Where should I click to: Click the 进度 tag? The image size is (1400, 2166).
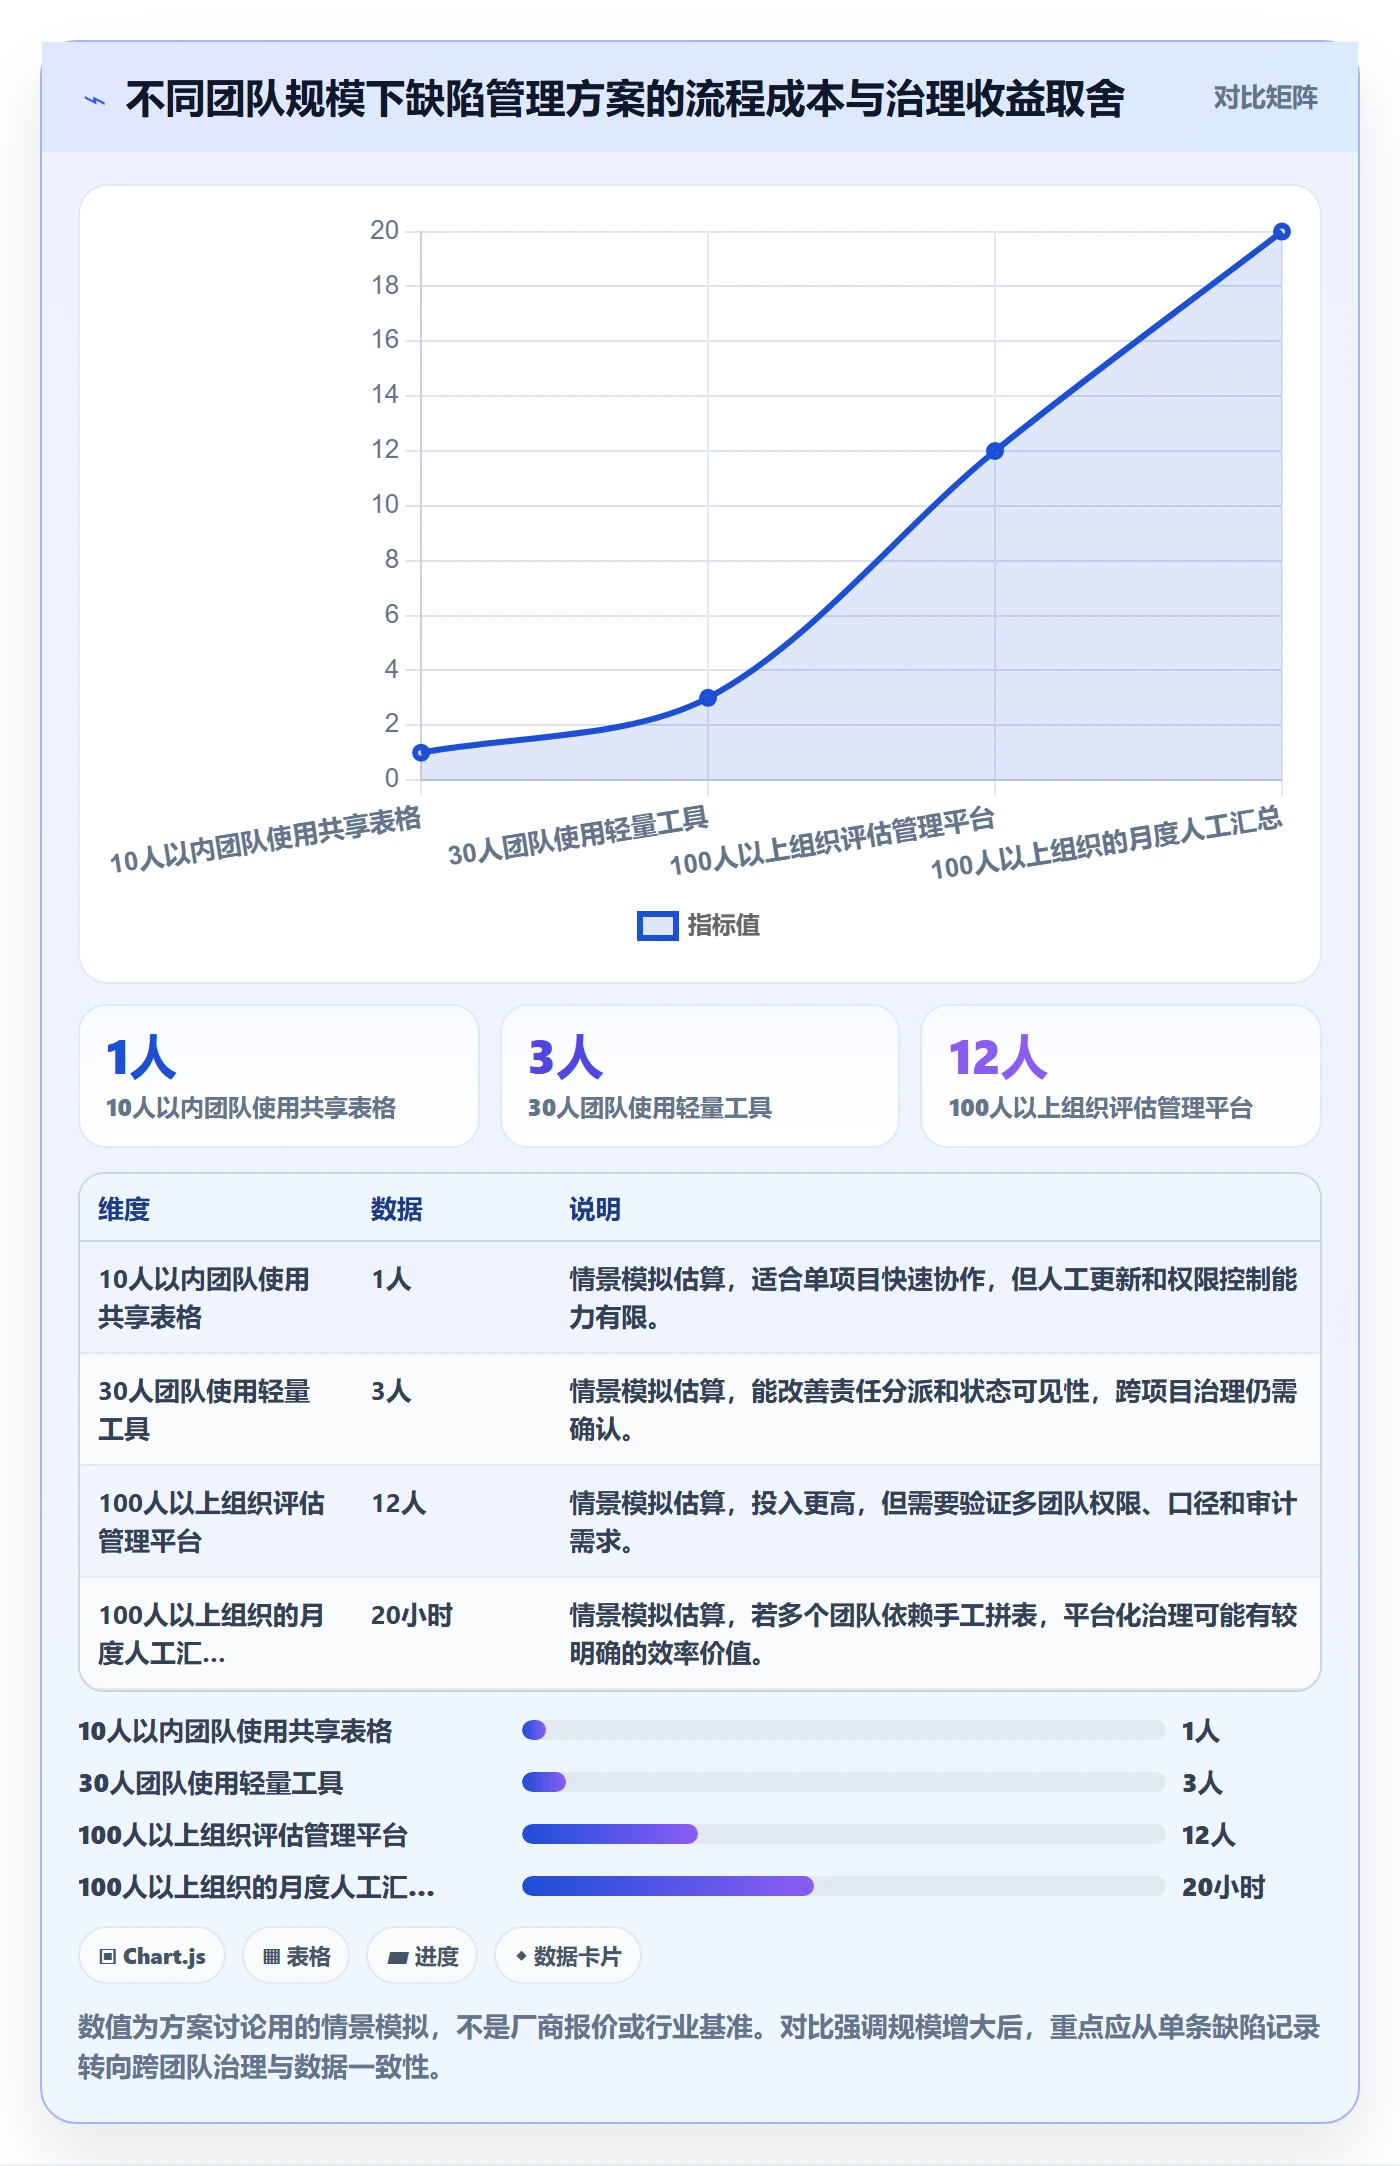point(422,1956)
